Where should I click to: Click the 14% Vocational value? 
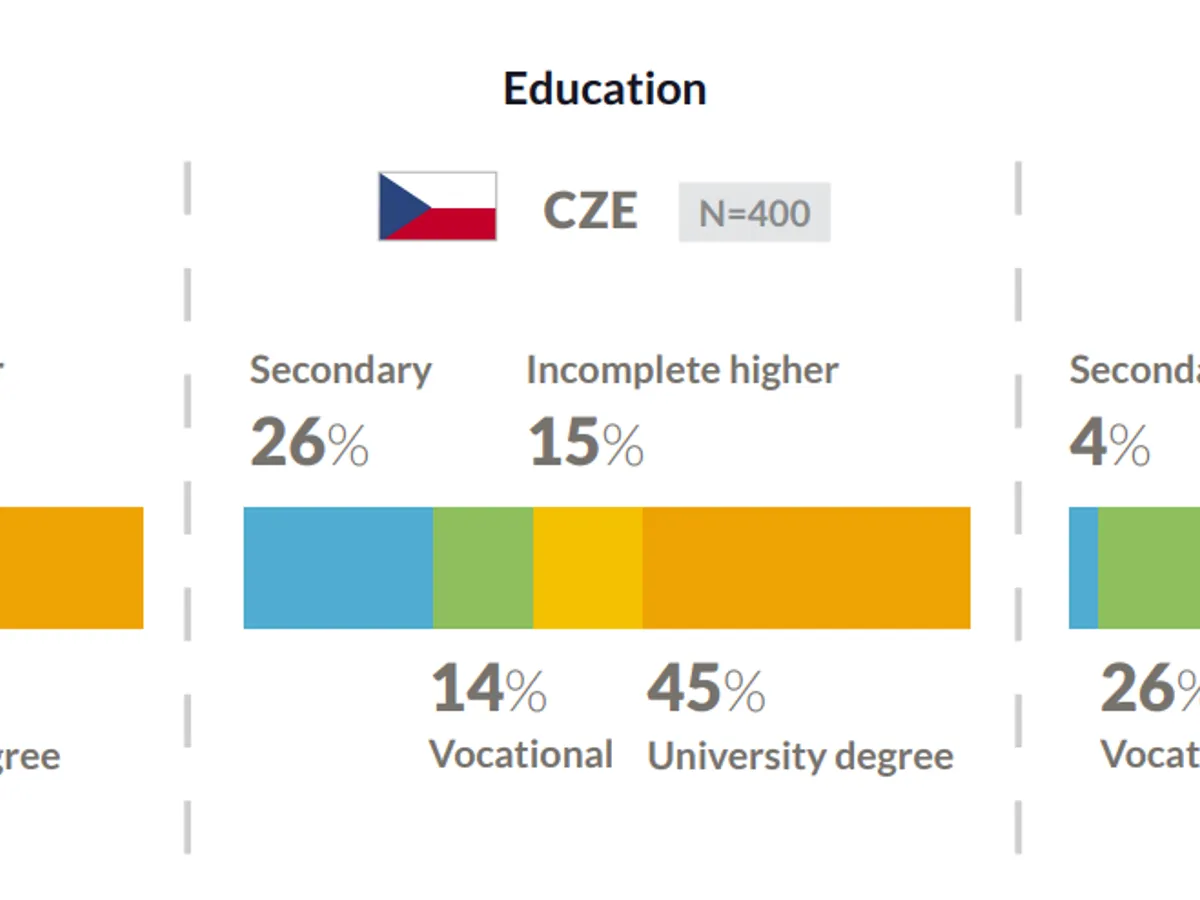[489, 689]
